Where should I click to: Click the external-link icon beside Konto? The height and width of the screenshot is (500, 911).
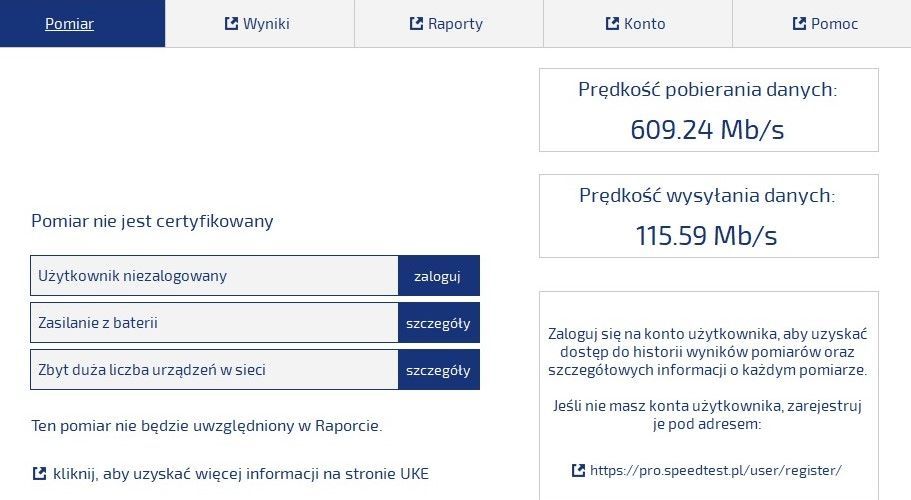tap(613, 23)
